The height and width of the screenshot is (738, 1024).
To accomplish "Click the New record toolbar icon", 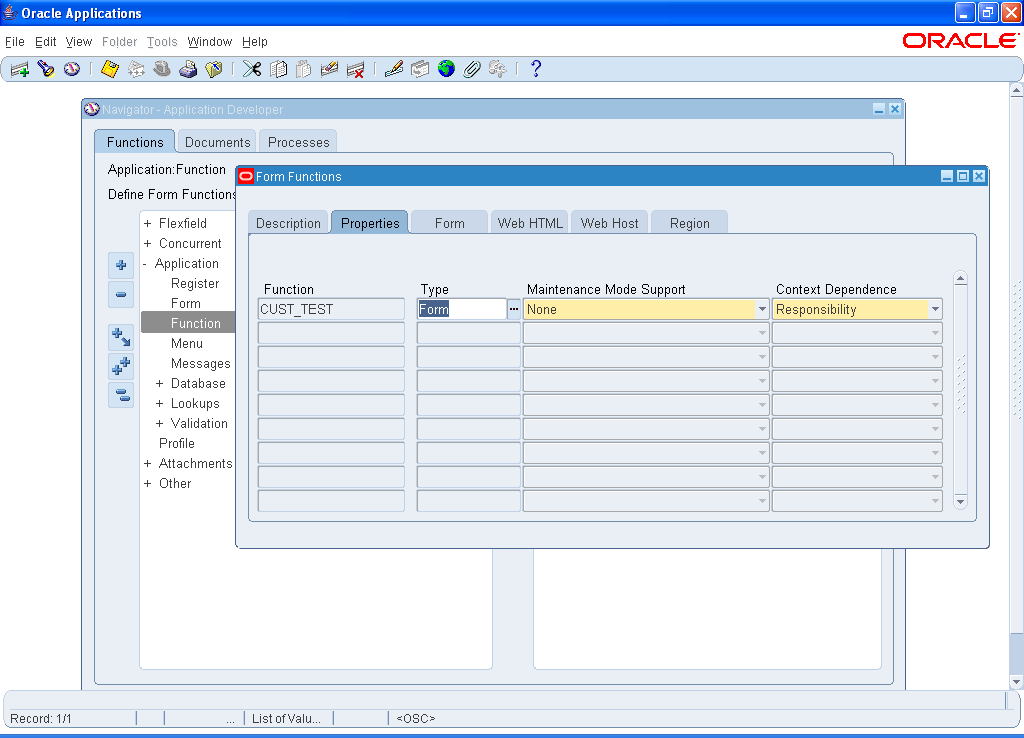I will [x=20, y=69].
